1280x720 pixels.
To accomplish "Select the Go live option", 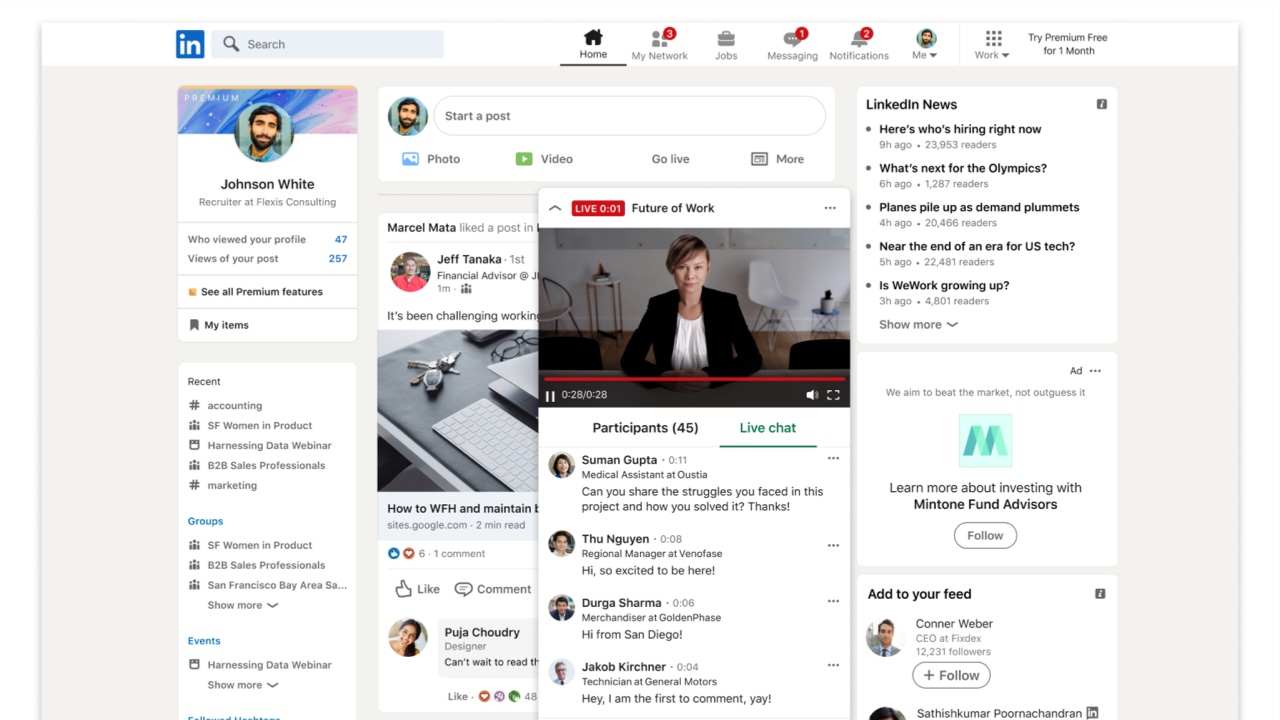I will click(671, 159).
